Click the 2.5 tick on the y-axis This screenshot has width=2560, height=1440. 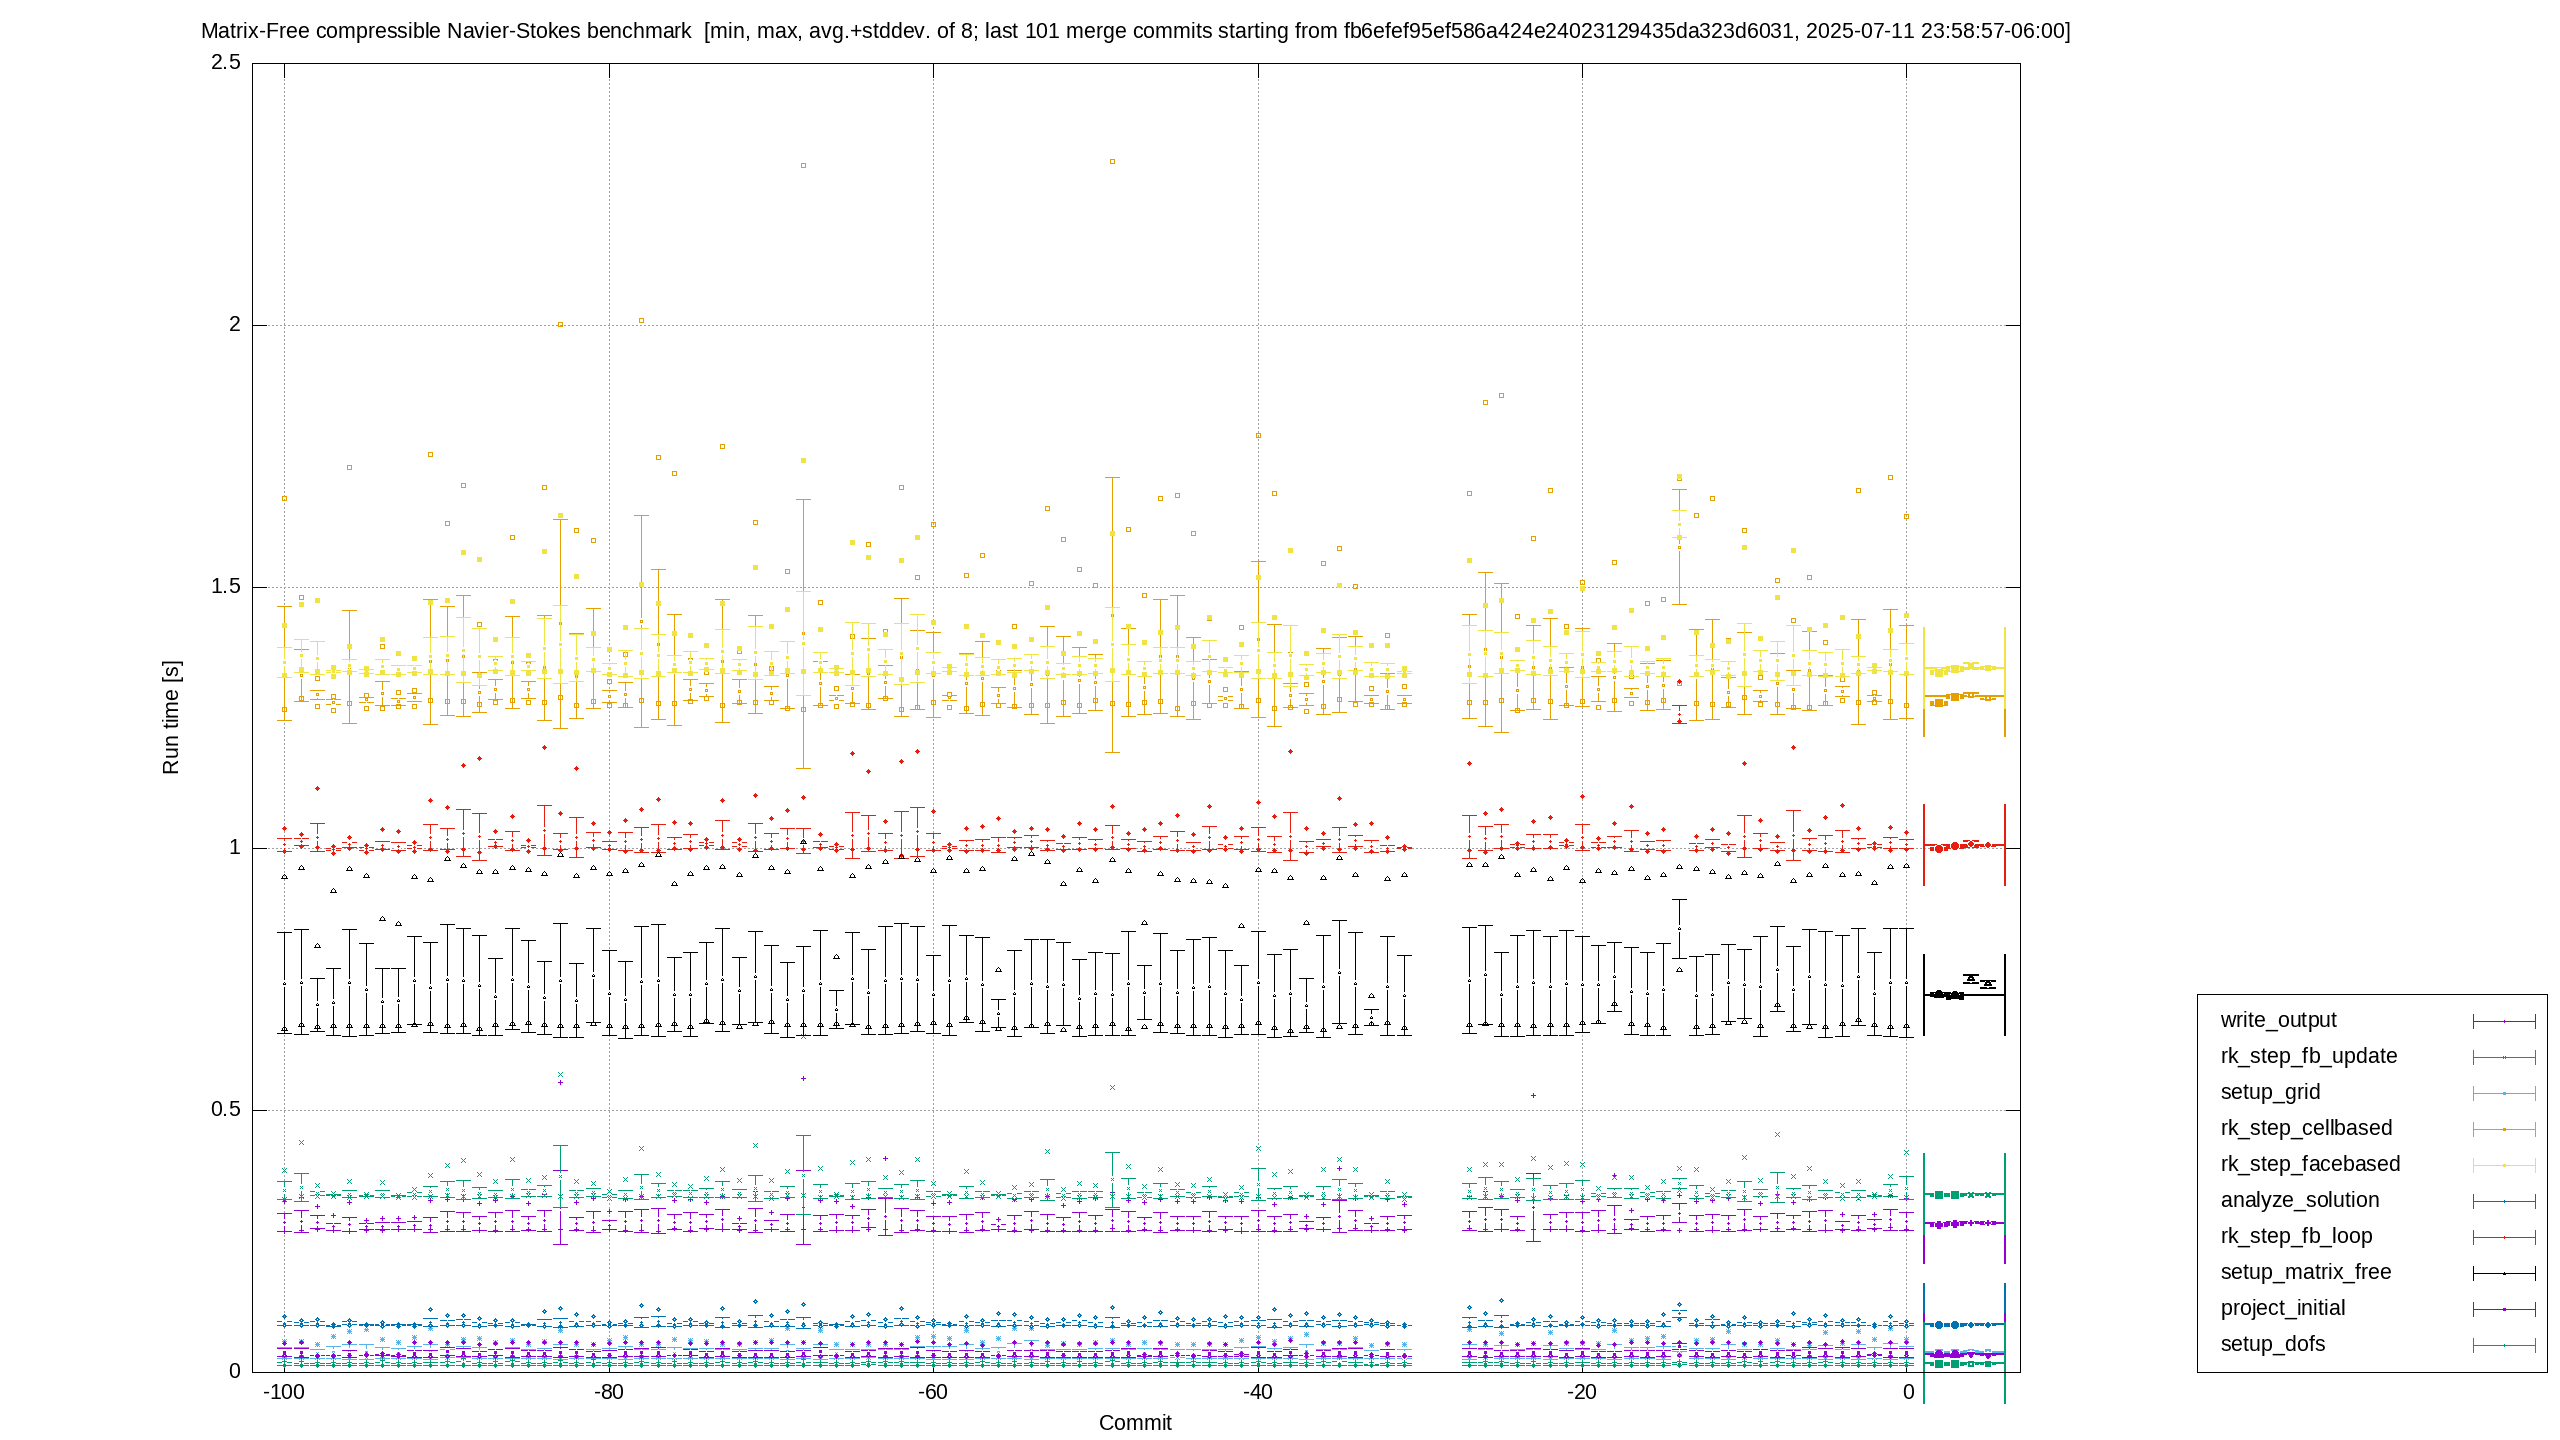[x=226, y=62]
